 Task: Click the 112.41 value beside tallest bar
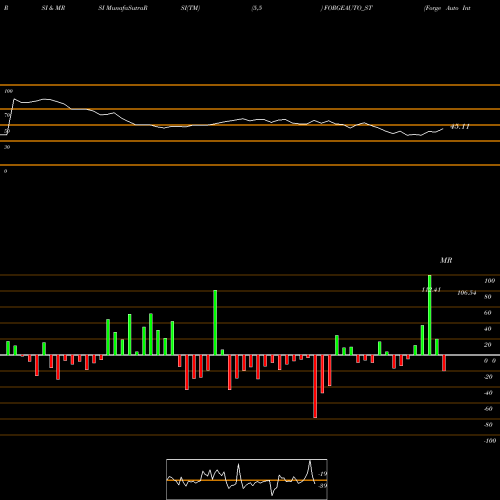click(431, 290)
